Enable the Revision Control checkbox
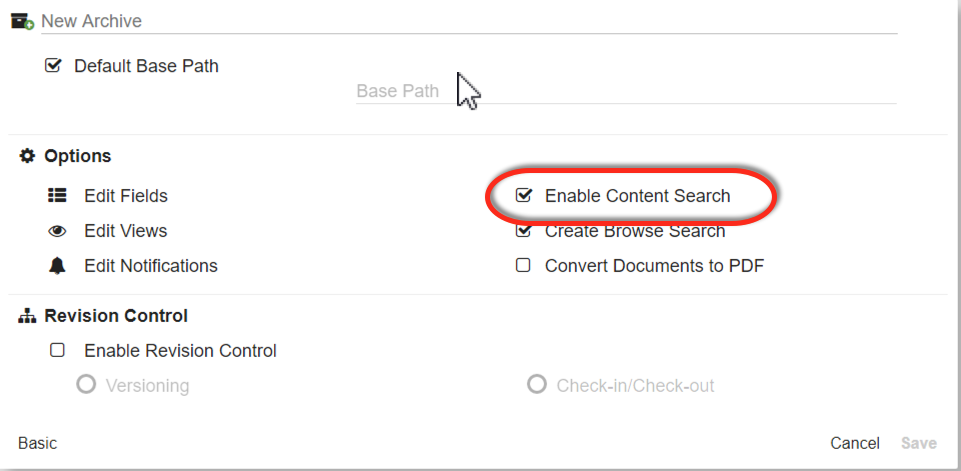 58,351
